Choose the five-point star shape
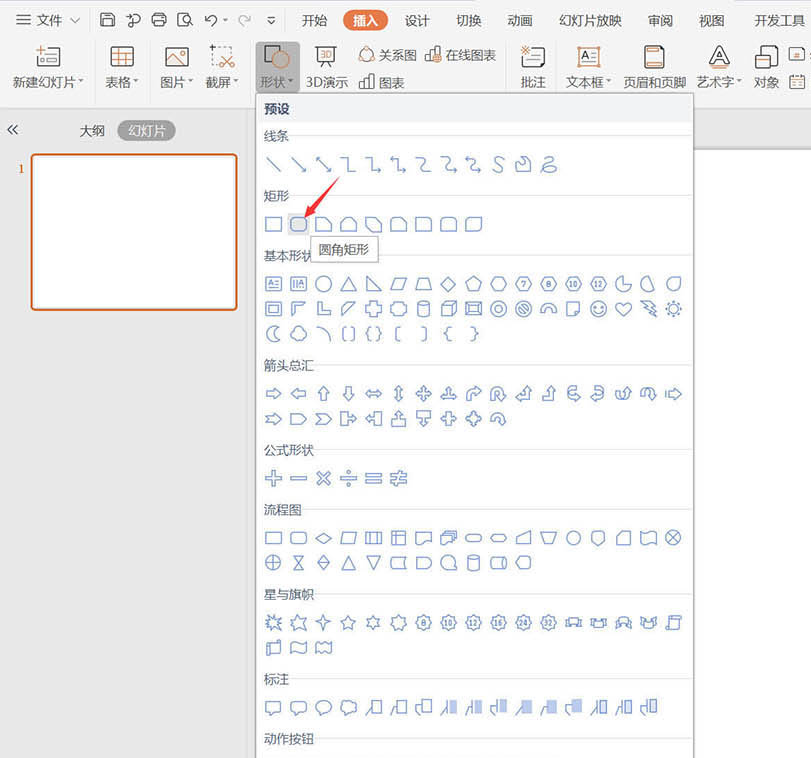 coord(348,623)
